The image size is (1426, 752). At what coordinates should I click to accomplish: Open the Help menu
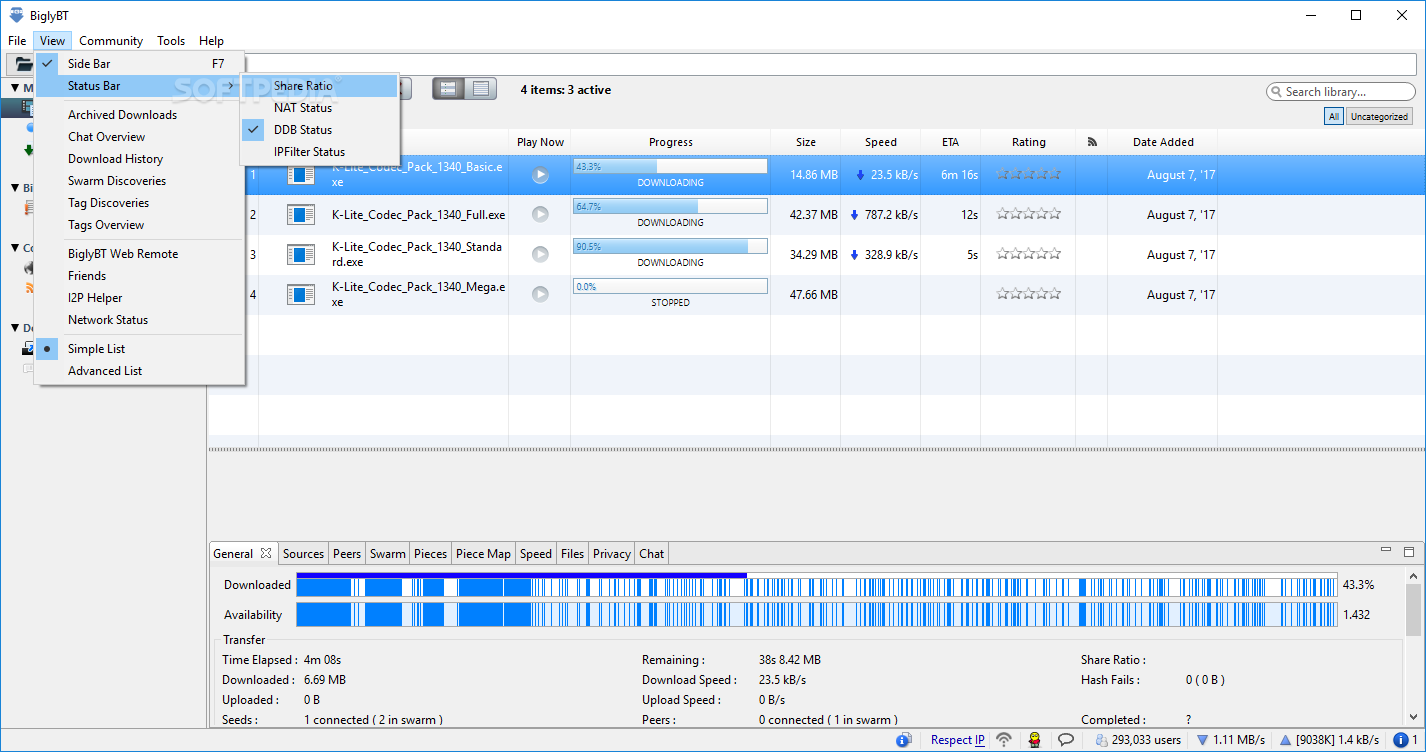pos(211,41)
